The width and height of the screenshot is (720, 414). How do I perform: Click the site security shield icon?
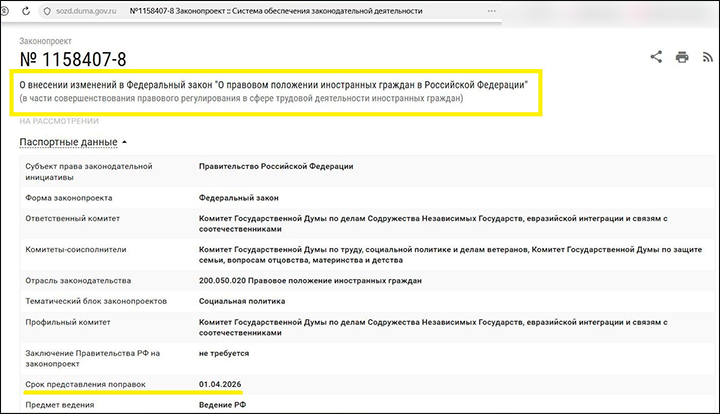point(47,10)
